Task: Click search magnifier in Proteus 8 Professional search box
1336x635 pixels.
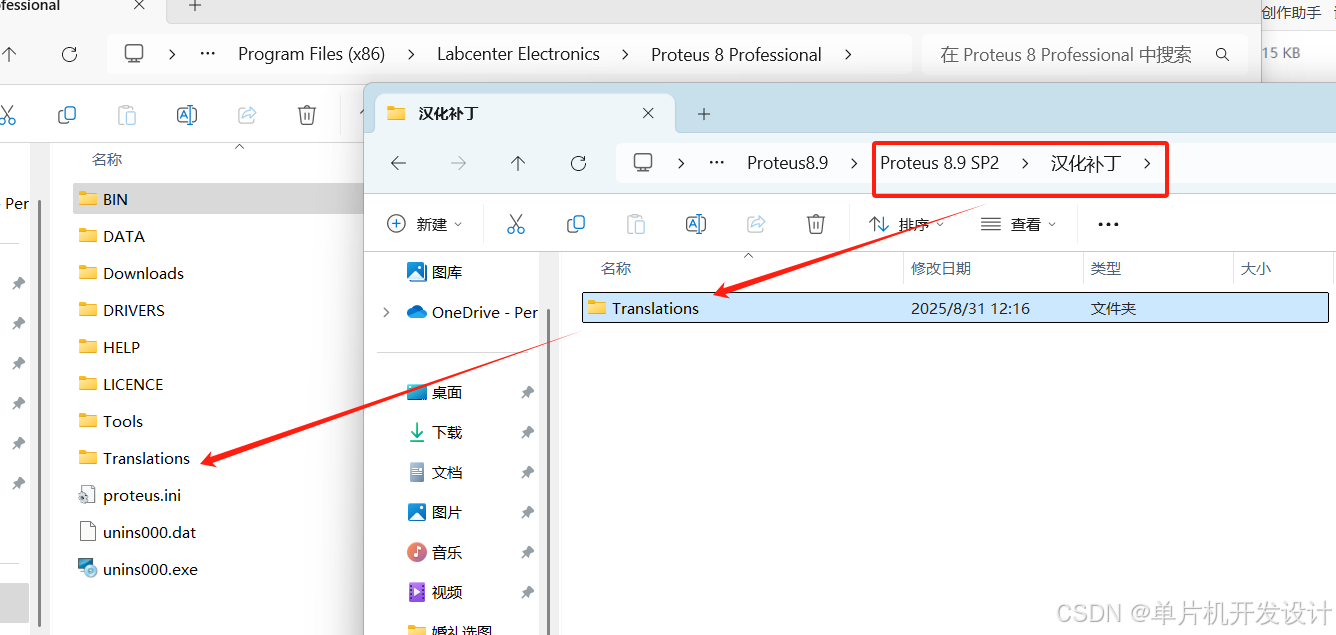Action: 1222,54
